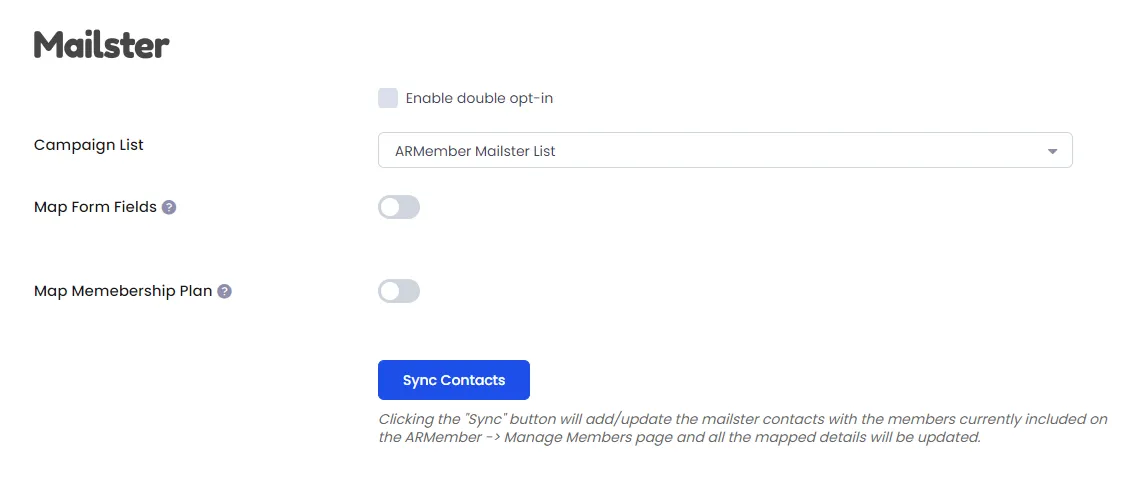Select the ARMember Mailster List value text

475,151
